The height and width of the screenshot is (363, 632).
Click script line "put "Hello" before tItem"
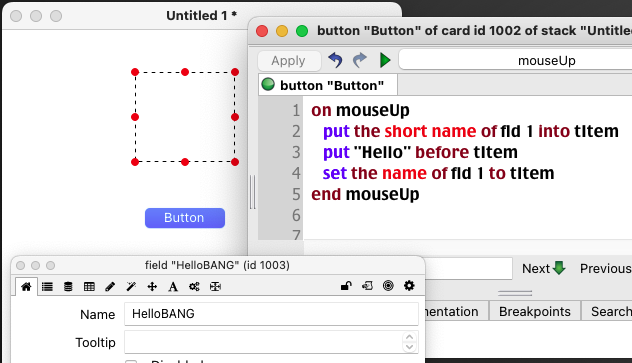(420, 152)
